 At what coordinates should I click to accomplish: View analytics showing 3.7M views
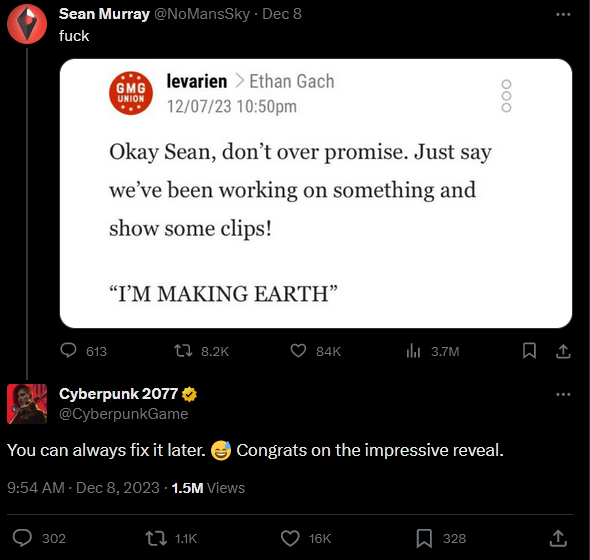tap(413, 351)
